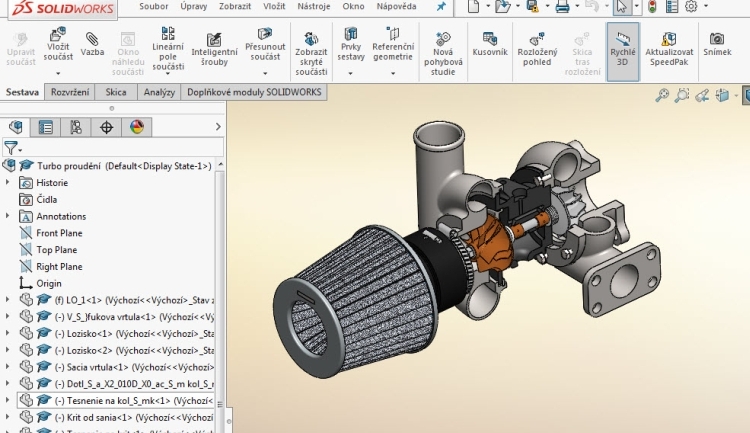Click Previous view icon in viewport toolbar
The image size is (750, 433).
pyautogui.click(x=702, y=96)
